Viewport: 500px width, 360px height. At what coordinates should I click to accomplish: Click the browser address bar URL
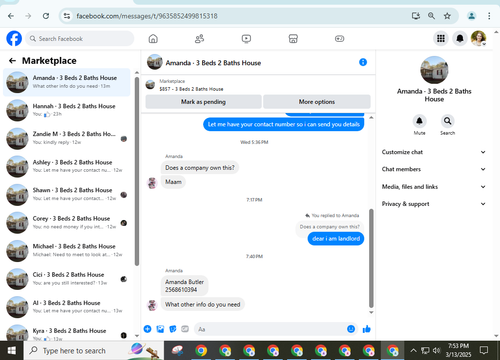coord(147,16)
